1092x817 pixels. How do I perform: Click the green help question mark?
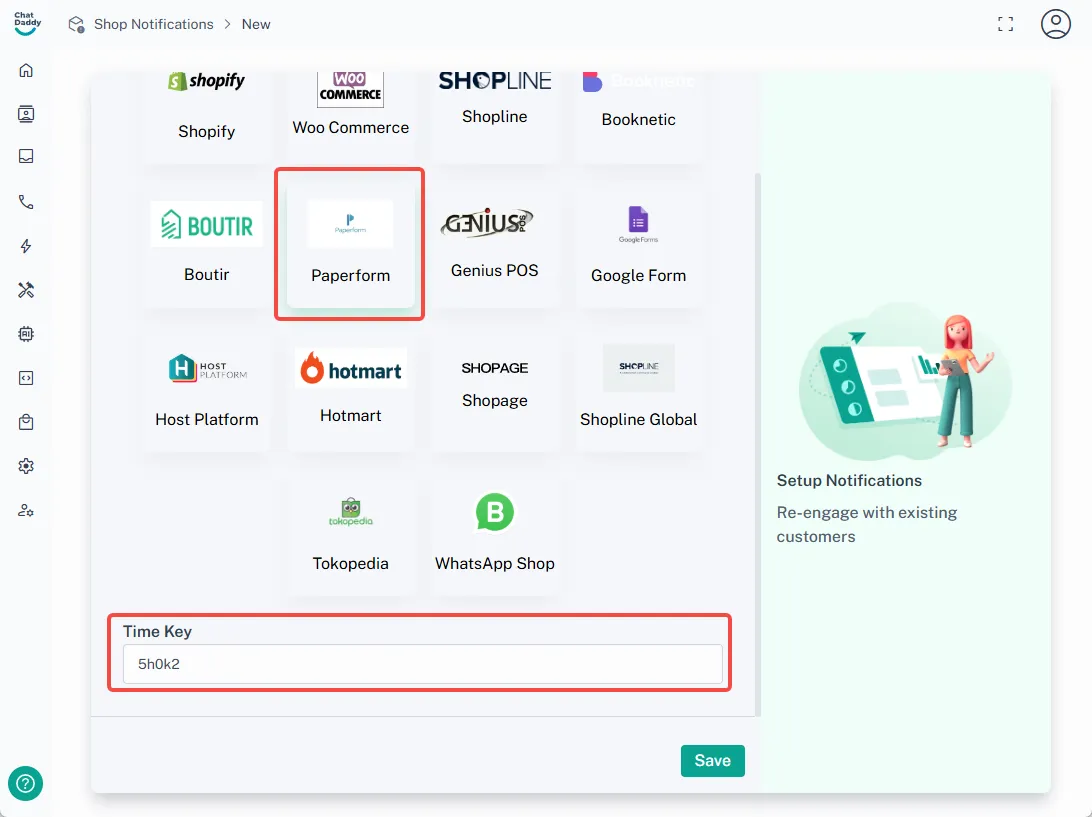click(25, 783)
